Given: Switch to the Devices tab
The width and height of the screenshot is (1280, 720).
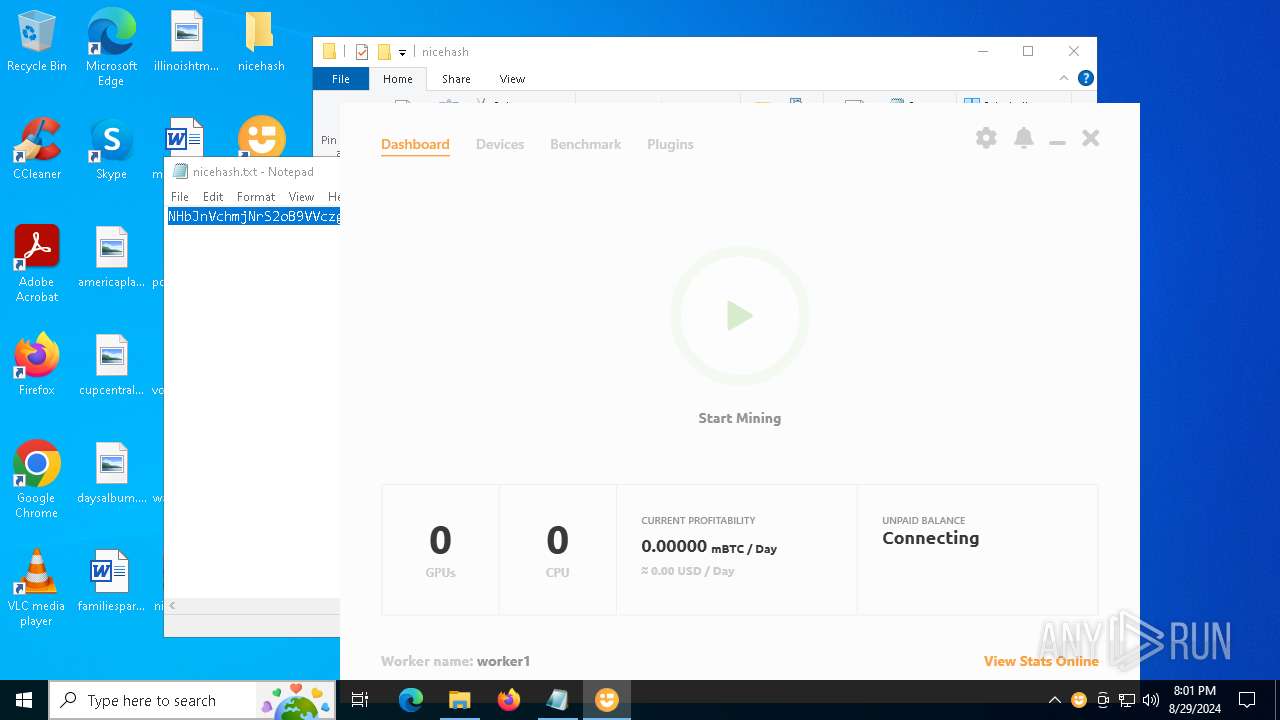Looking at the screenshot, I should pos(500,144).
